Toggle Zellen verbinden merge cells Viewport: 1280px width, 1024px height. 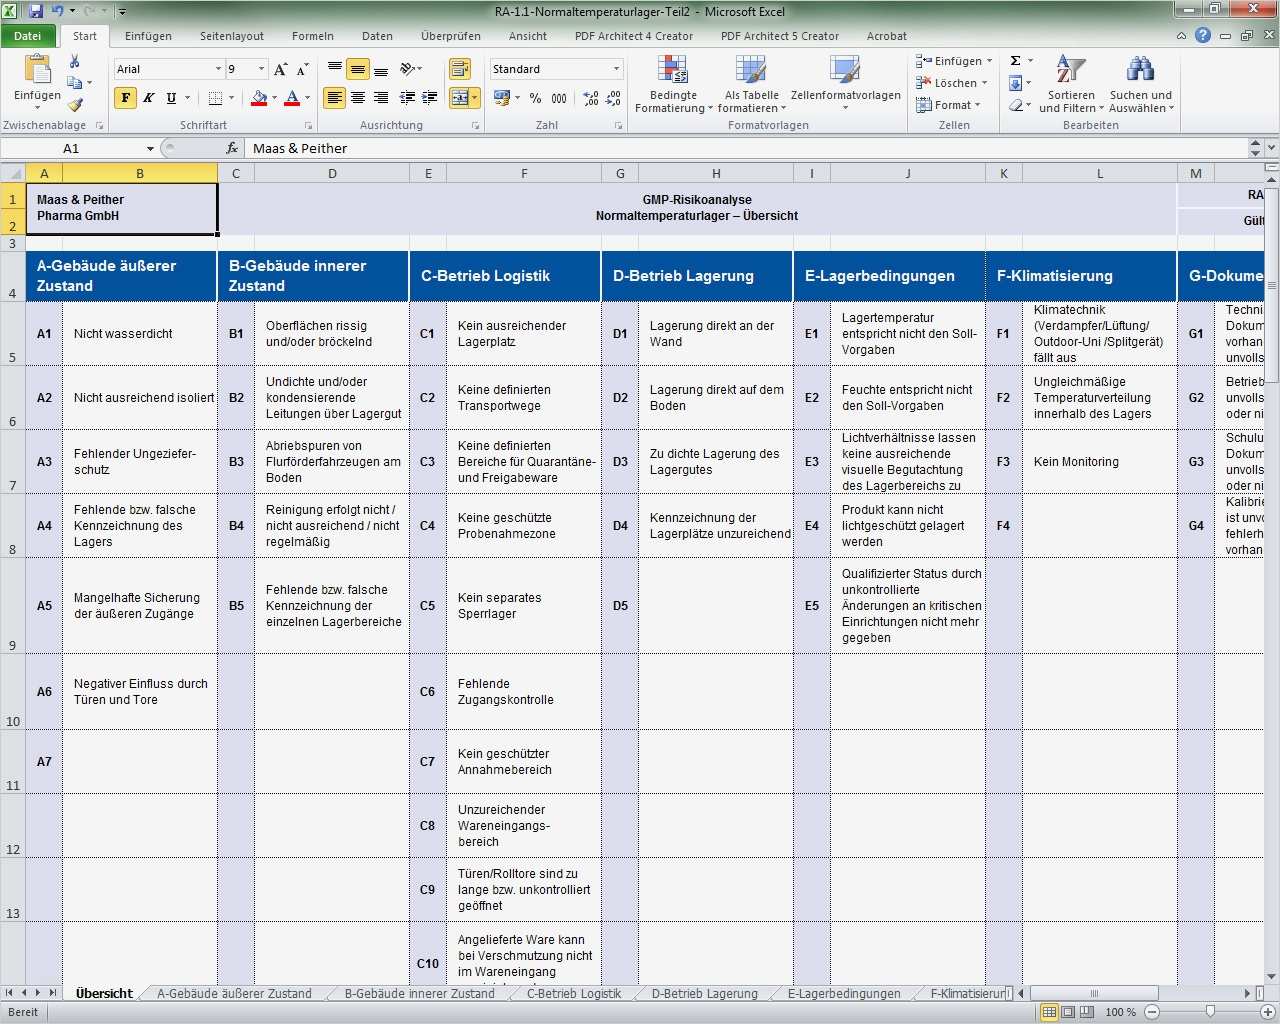tap(461, 98)
